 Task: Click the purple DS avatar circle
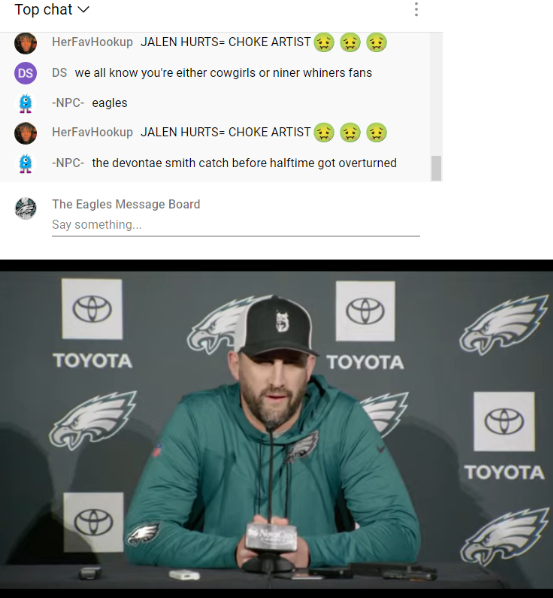point(26,73)
